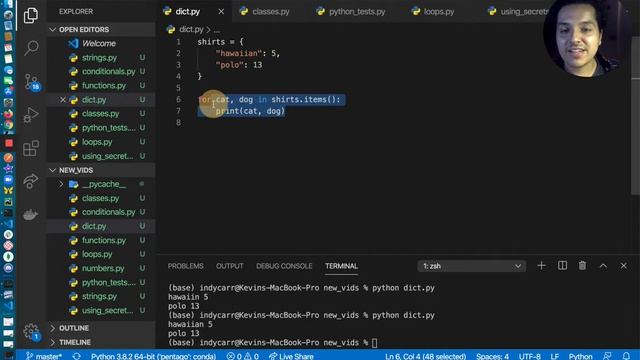
Task: Click the 'shirts = {' code on line 1
Action: tap(220, 42)
